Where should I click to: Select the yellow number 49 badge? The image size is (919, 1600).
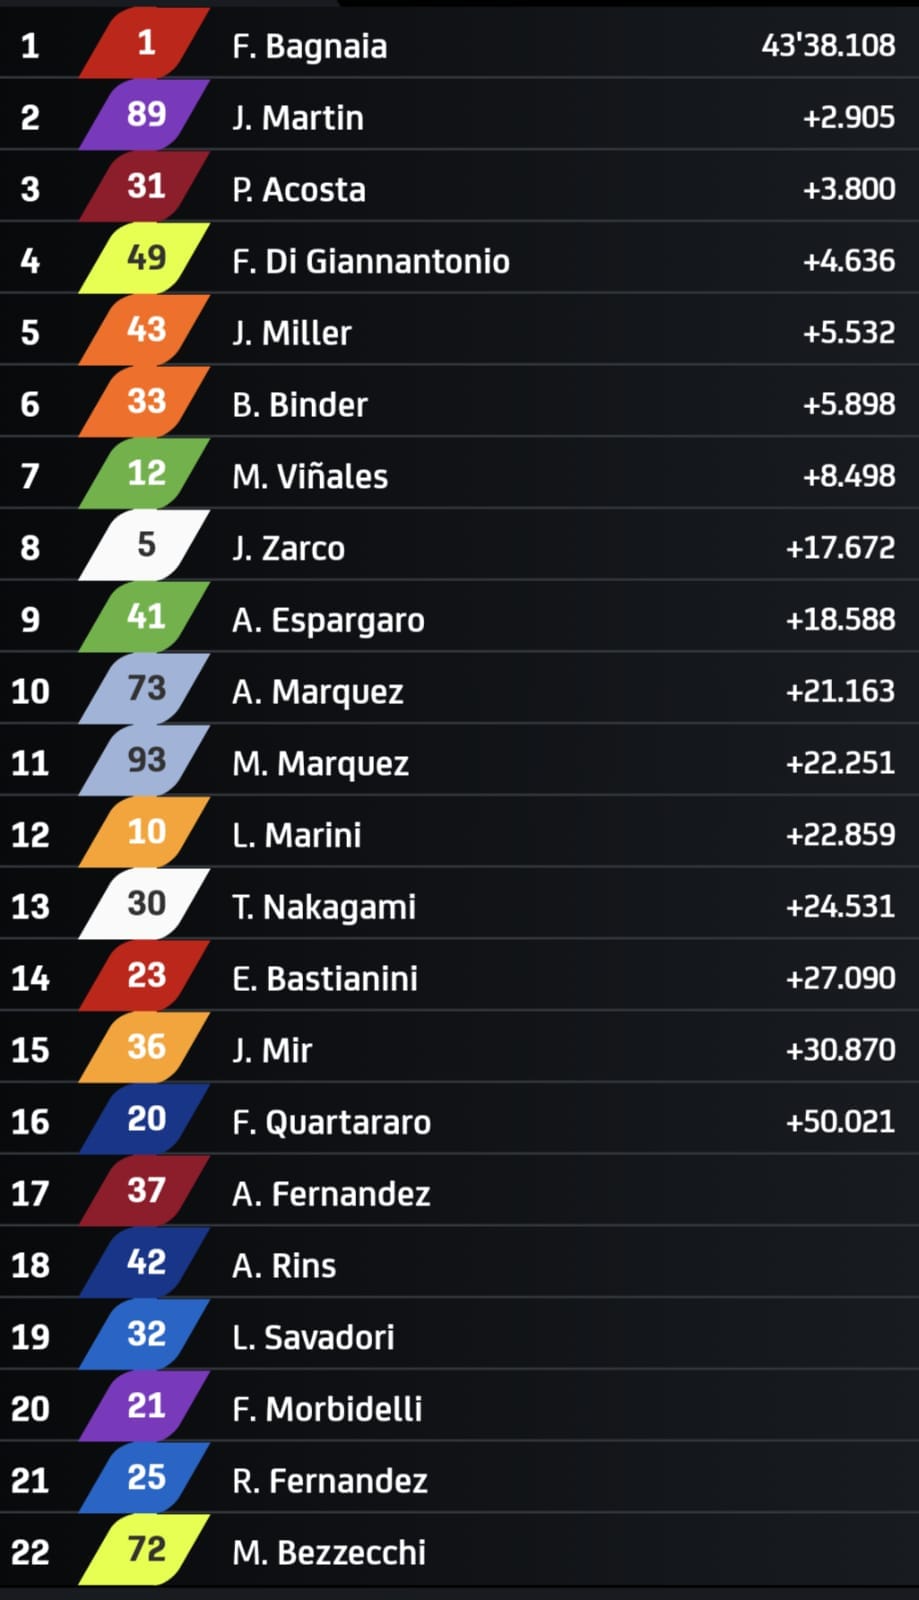coord(145,258)
